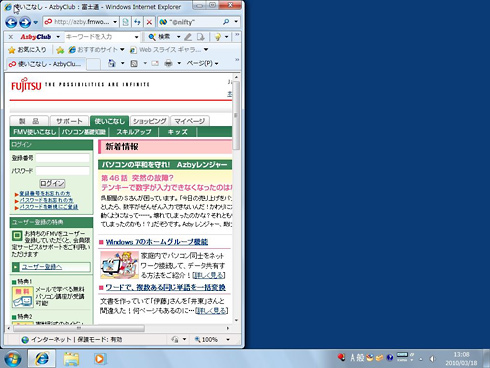Screen dimensions: 490x368
Task: Click the FUJITSU logo on the page
Action: (x=26, y=84)
